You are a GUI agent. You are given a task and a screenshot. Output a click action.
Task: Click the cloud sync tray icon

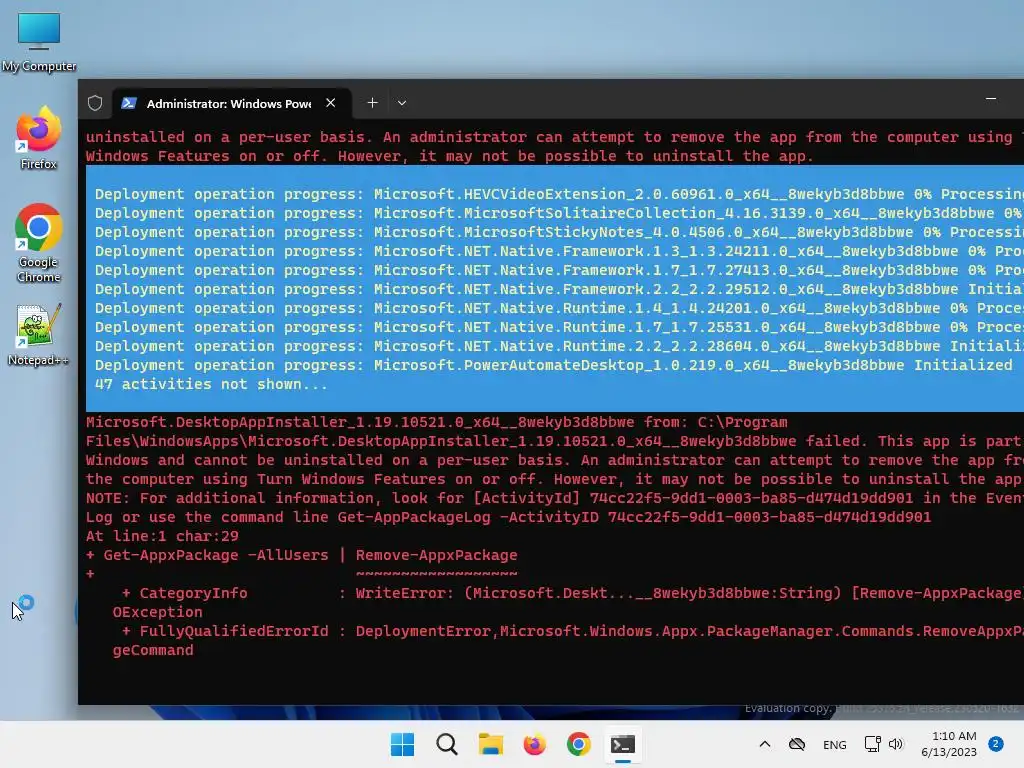tap(797, 744)
